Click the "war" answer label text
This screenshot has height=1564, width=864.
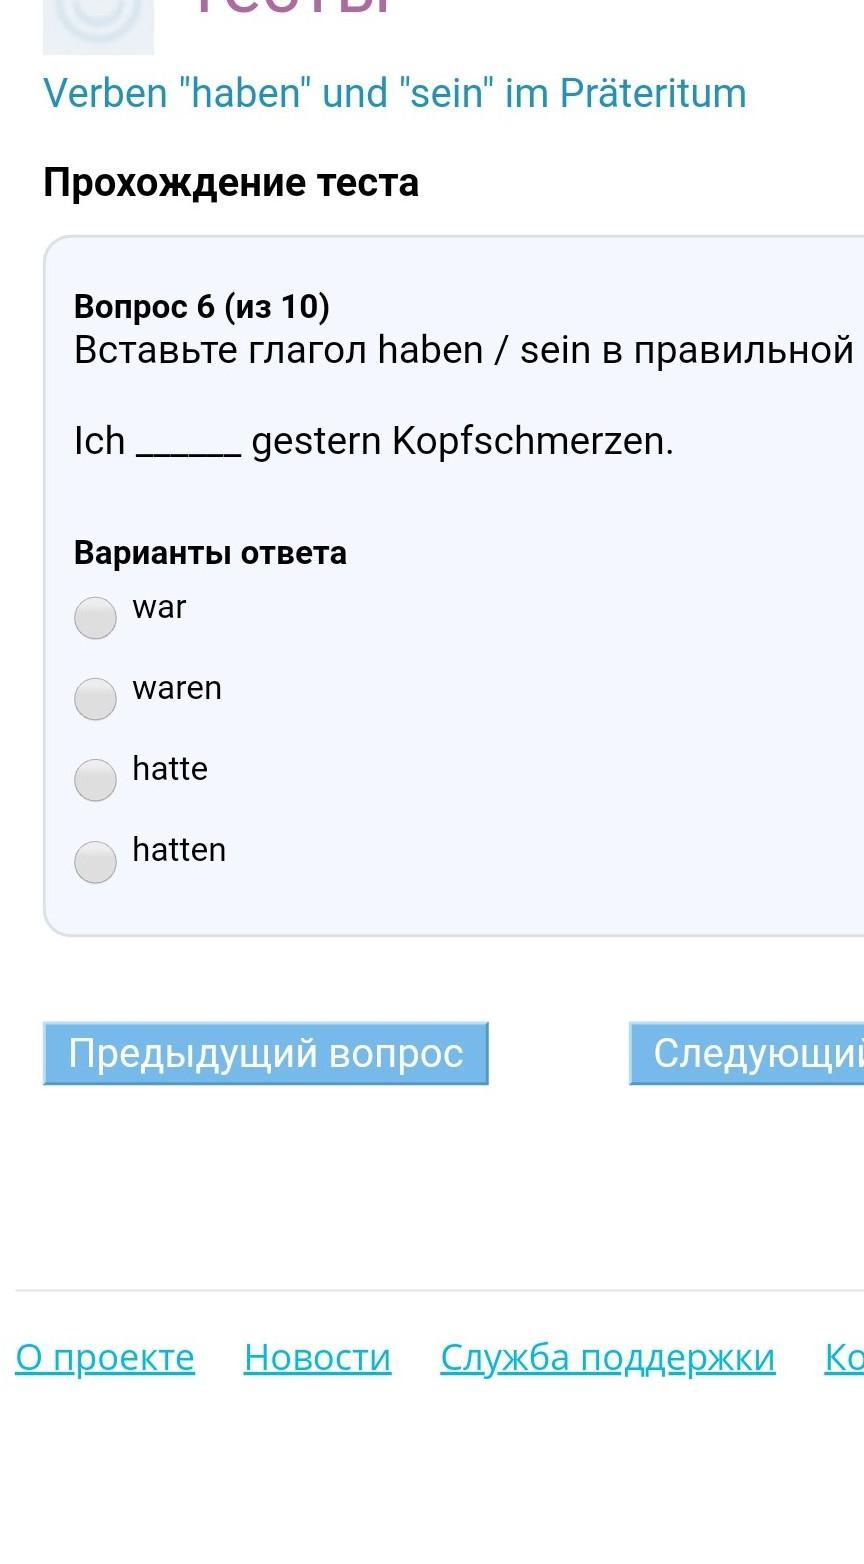(x=159, y=607)
